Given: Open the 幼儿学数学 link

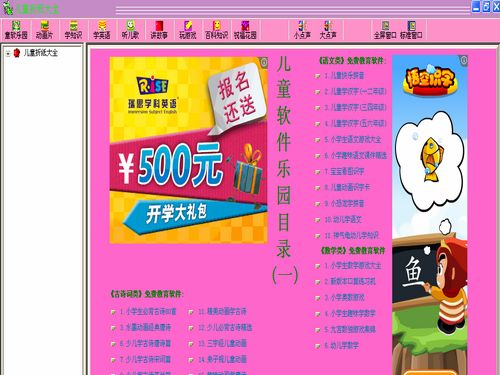Looking at the screenshot, I should pos(342,345).
